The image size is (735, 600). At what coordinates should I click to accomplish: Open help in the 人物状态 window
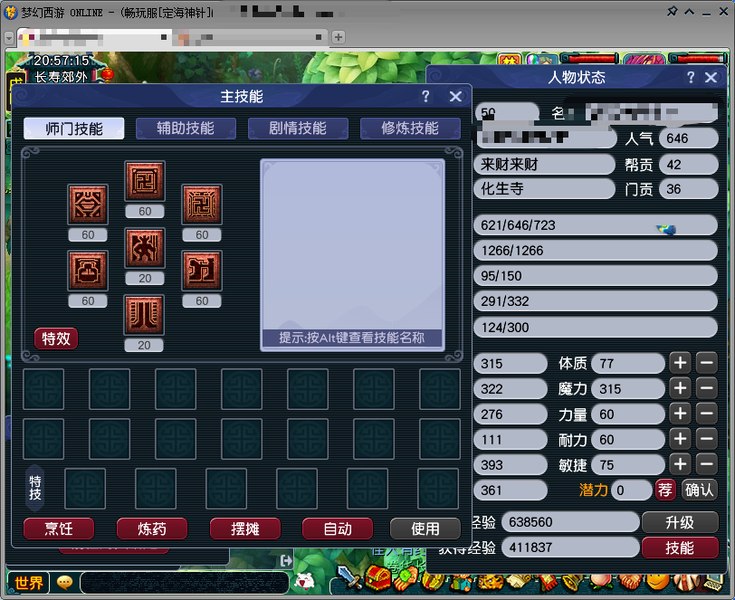[691, 77]
